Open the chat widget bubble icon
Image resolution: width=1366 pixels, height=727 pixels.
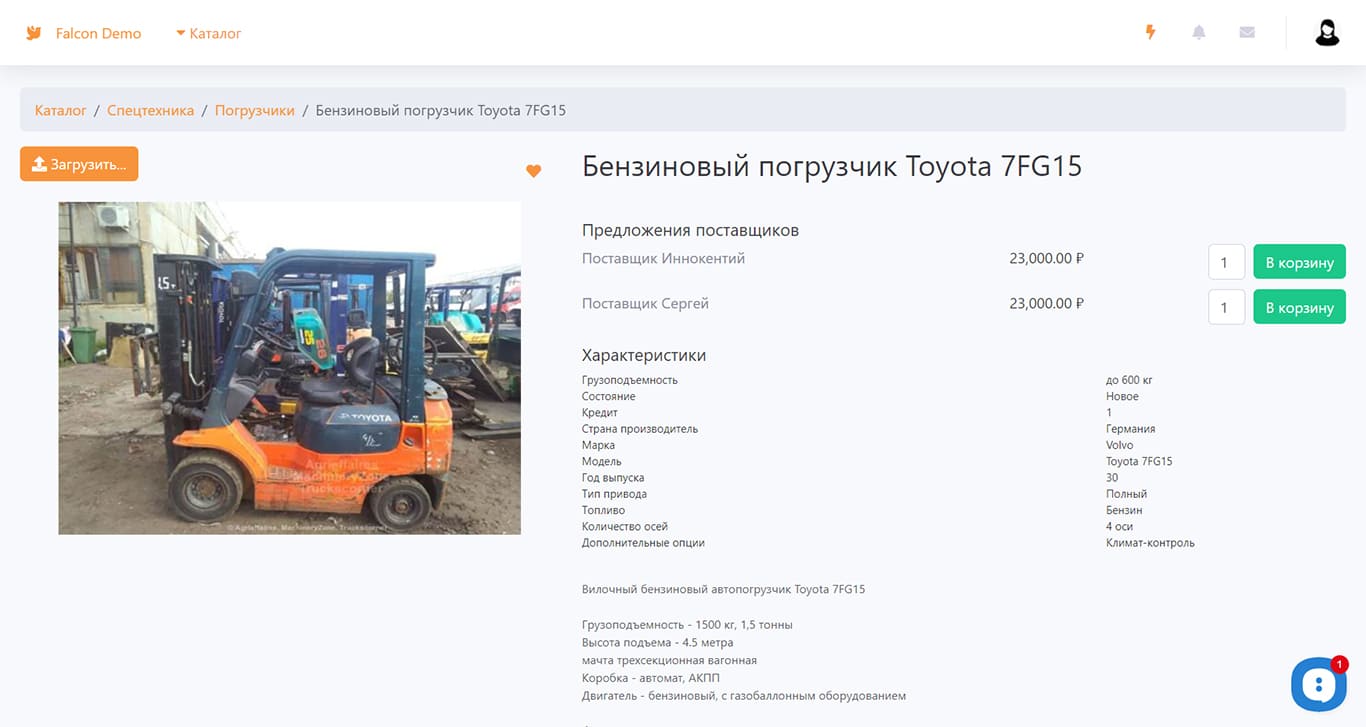(1319, 684)
